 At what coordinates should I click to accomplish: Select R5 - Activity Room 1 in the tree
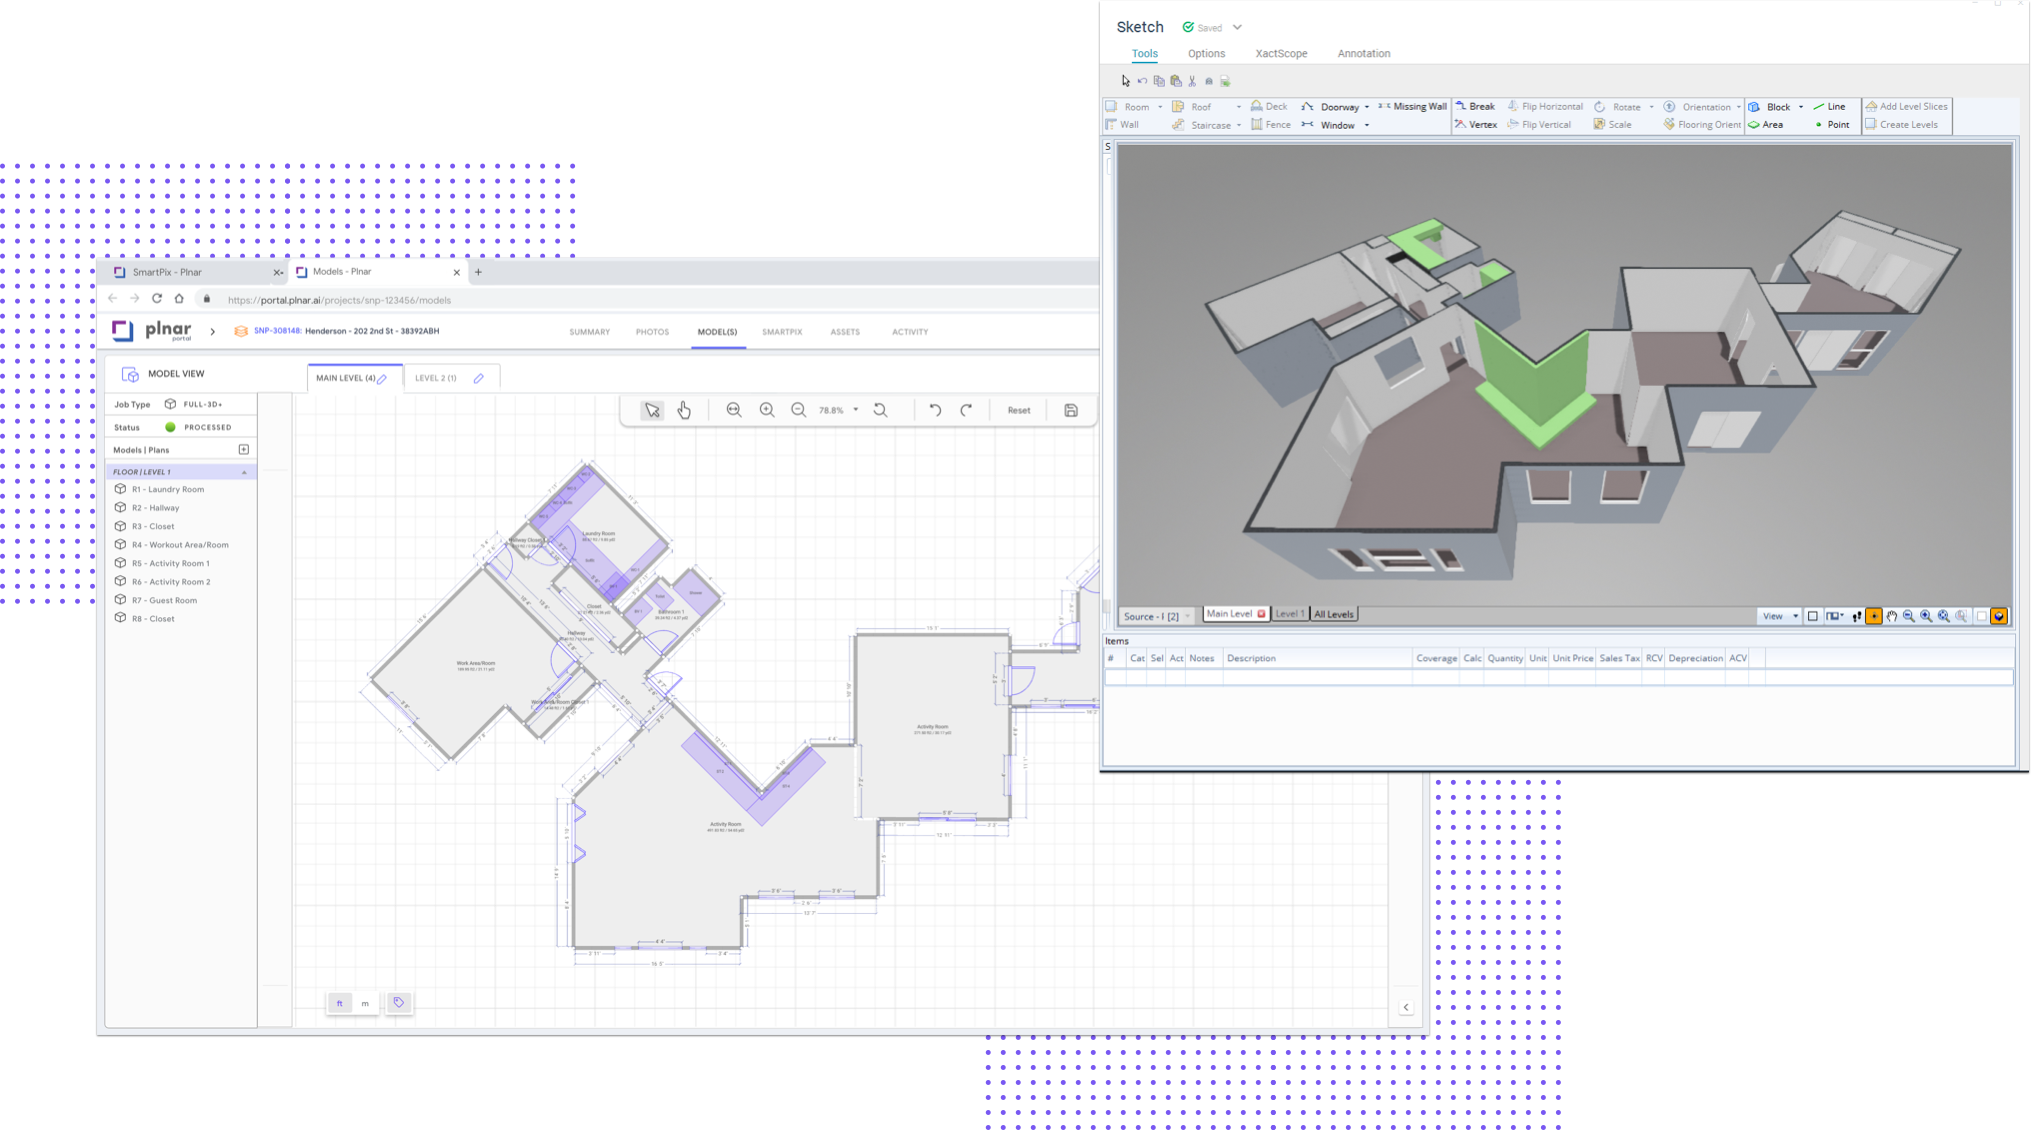[x=170, y=563]
